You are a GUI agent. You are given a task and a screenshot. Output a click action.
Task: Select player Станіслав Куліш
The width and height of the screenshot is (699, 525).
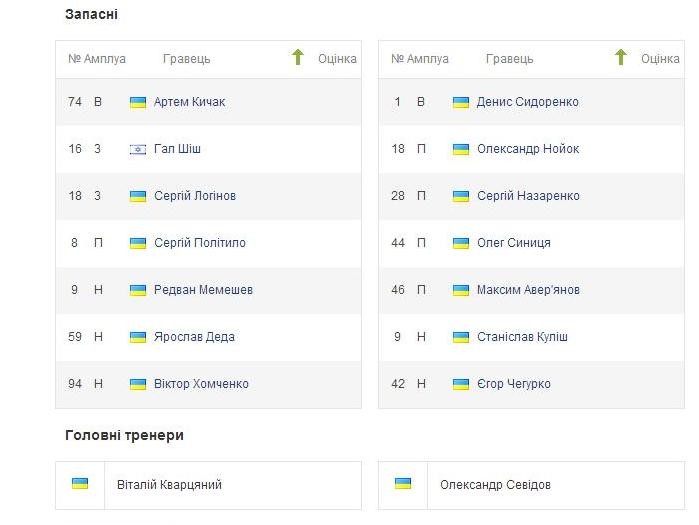point(522,336)
